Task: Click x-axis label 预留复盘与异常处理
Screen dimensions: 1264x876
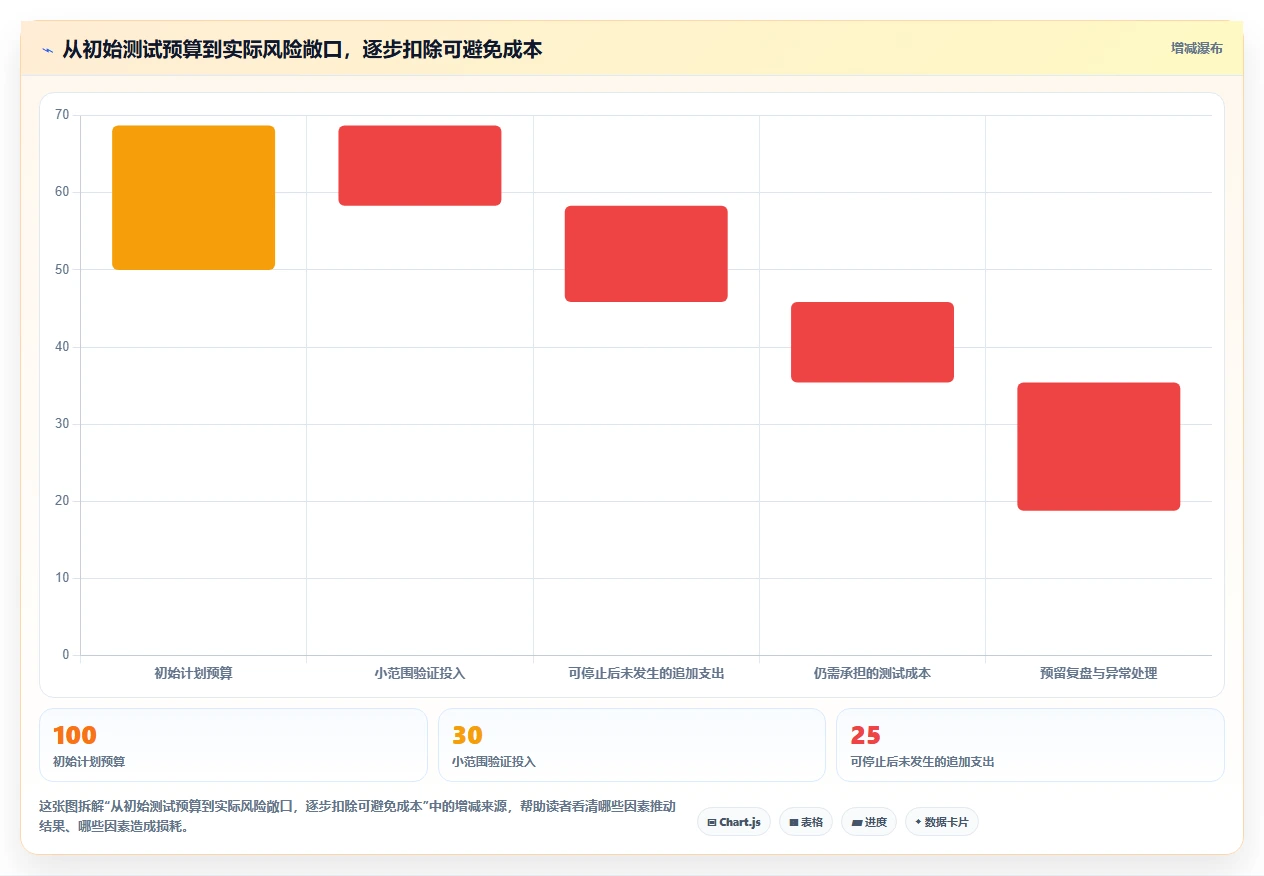Action: pos(1099,674)
